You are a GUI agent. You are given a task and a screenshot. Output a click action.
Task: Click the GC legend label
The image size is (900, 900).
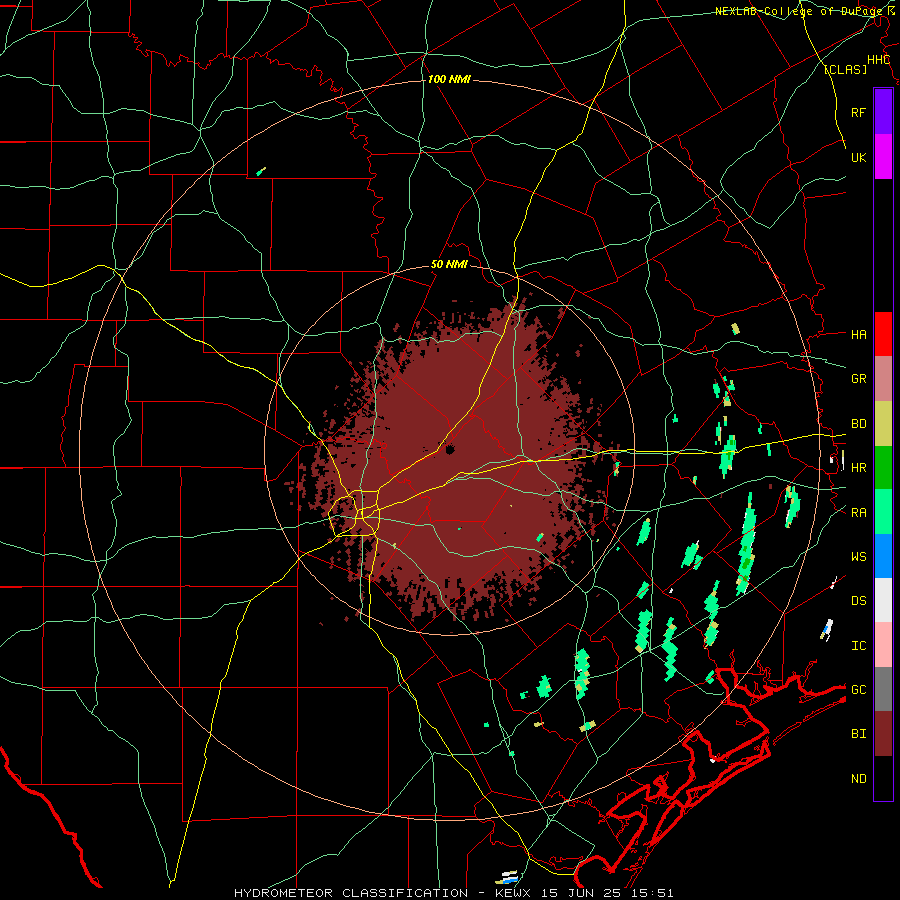click(858, 690)
